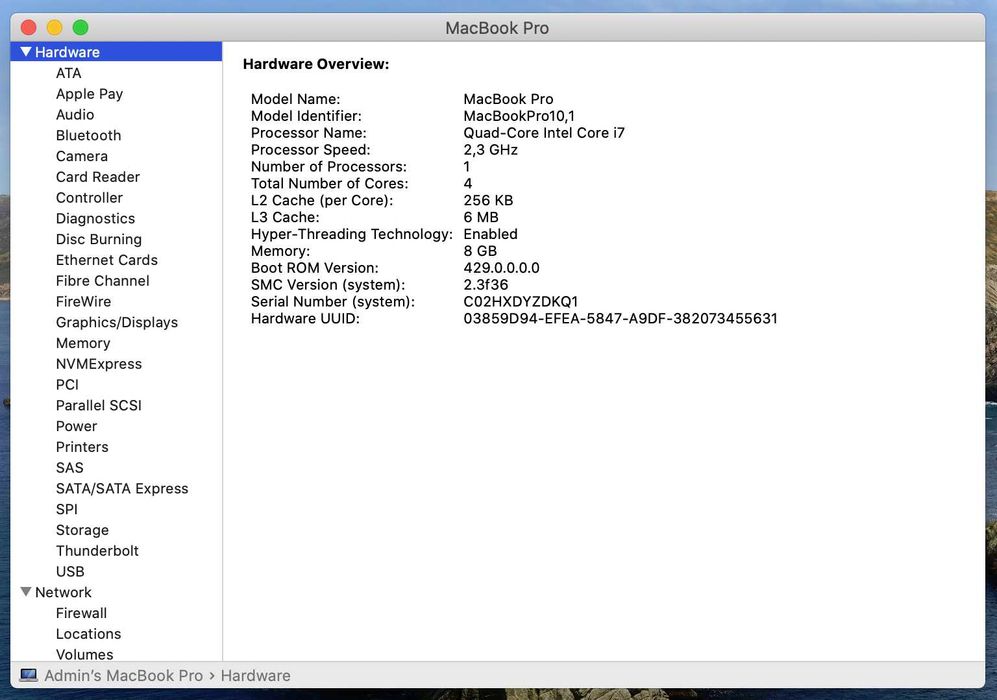Click the L3 cache value 6 MB
This screenshot has width=997, height=700.
coord(481,217)
